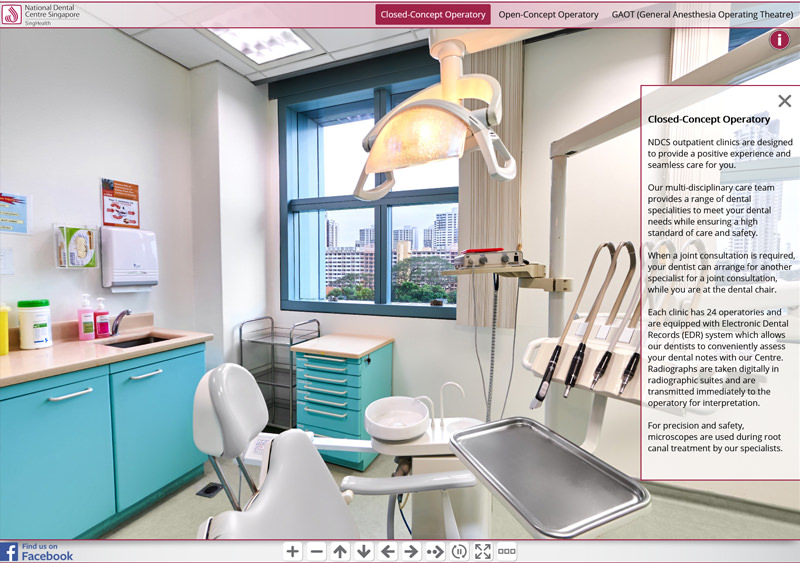Click the National Dental Centre Singapore logo
Viewport: 800px width, 563px height.
click(x=42, y=15)
